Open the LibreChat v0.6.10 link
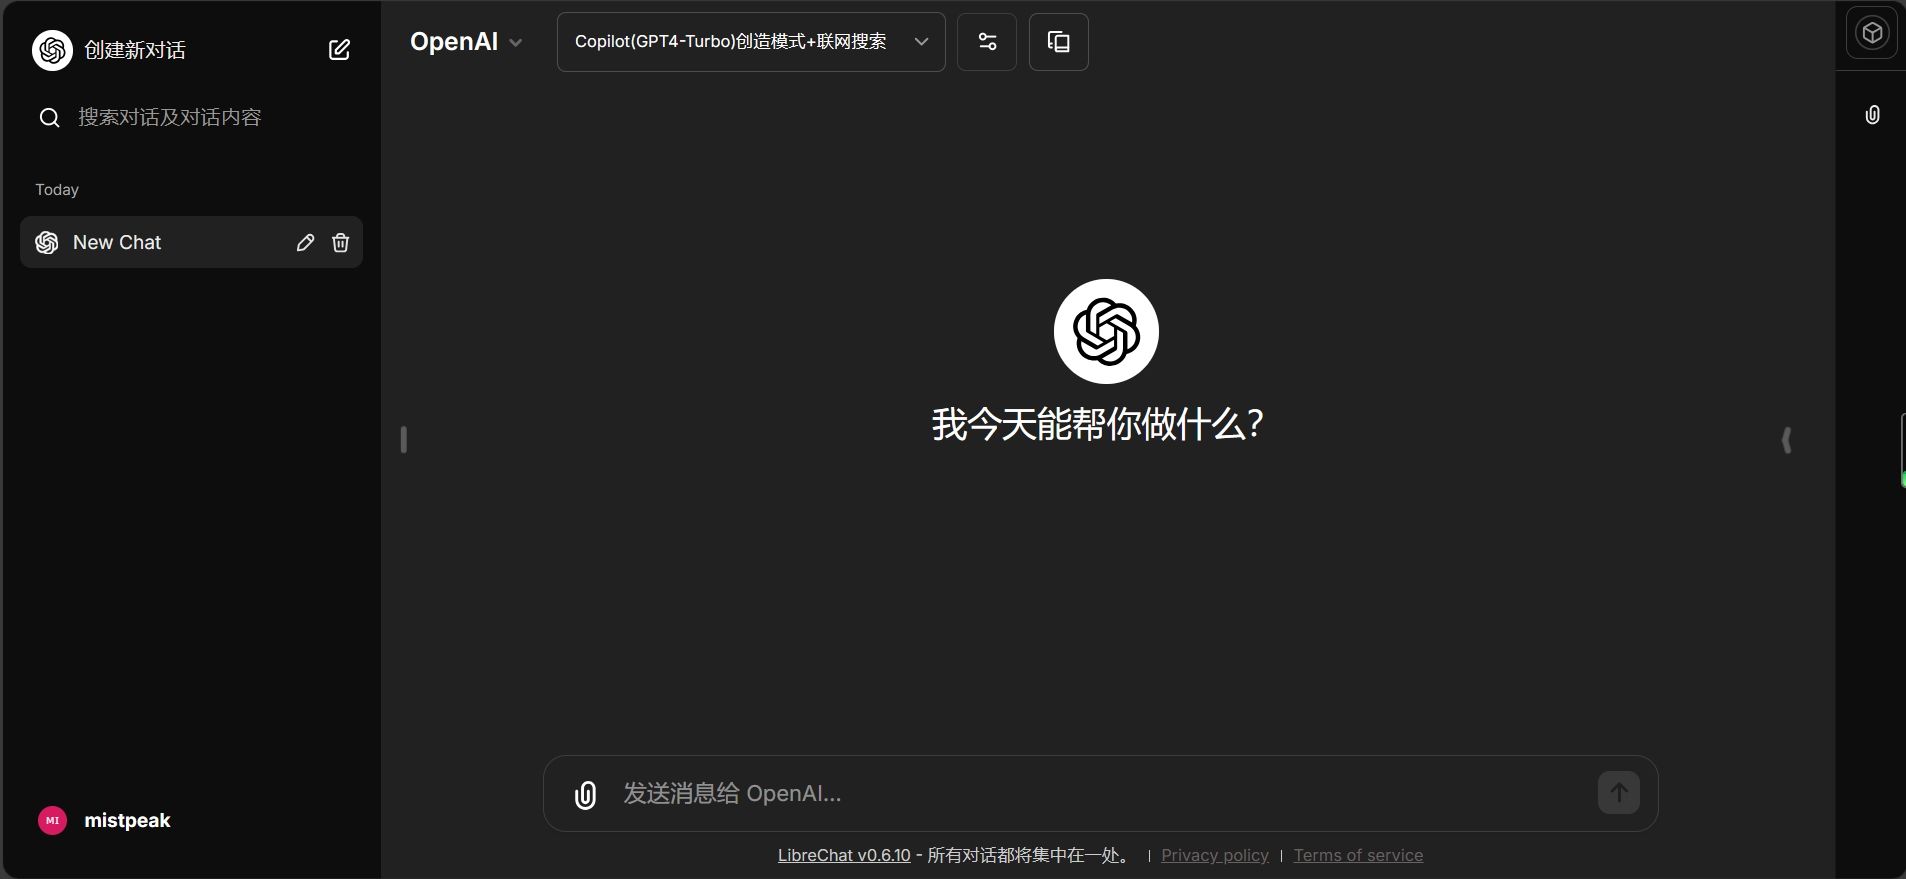Viewport: 1906px width, 879px height. pyautogui.click(x=844, y=856)
